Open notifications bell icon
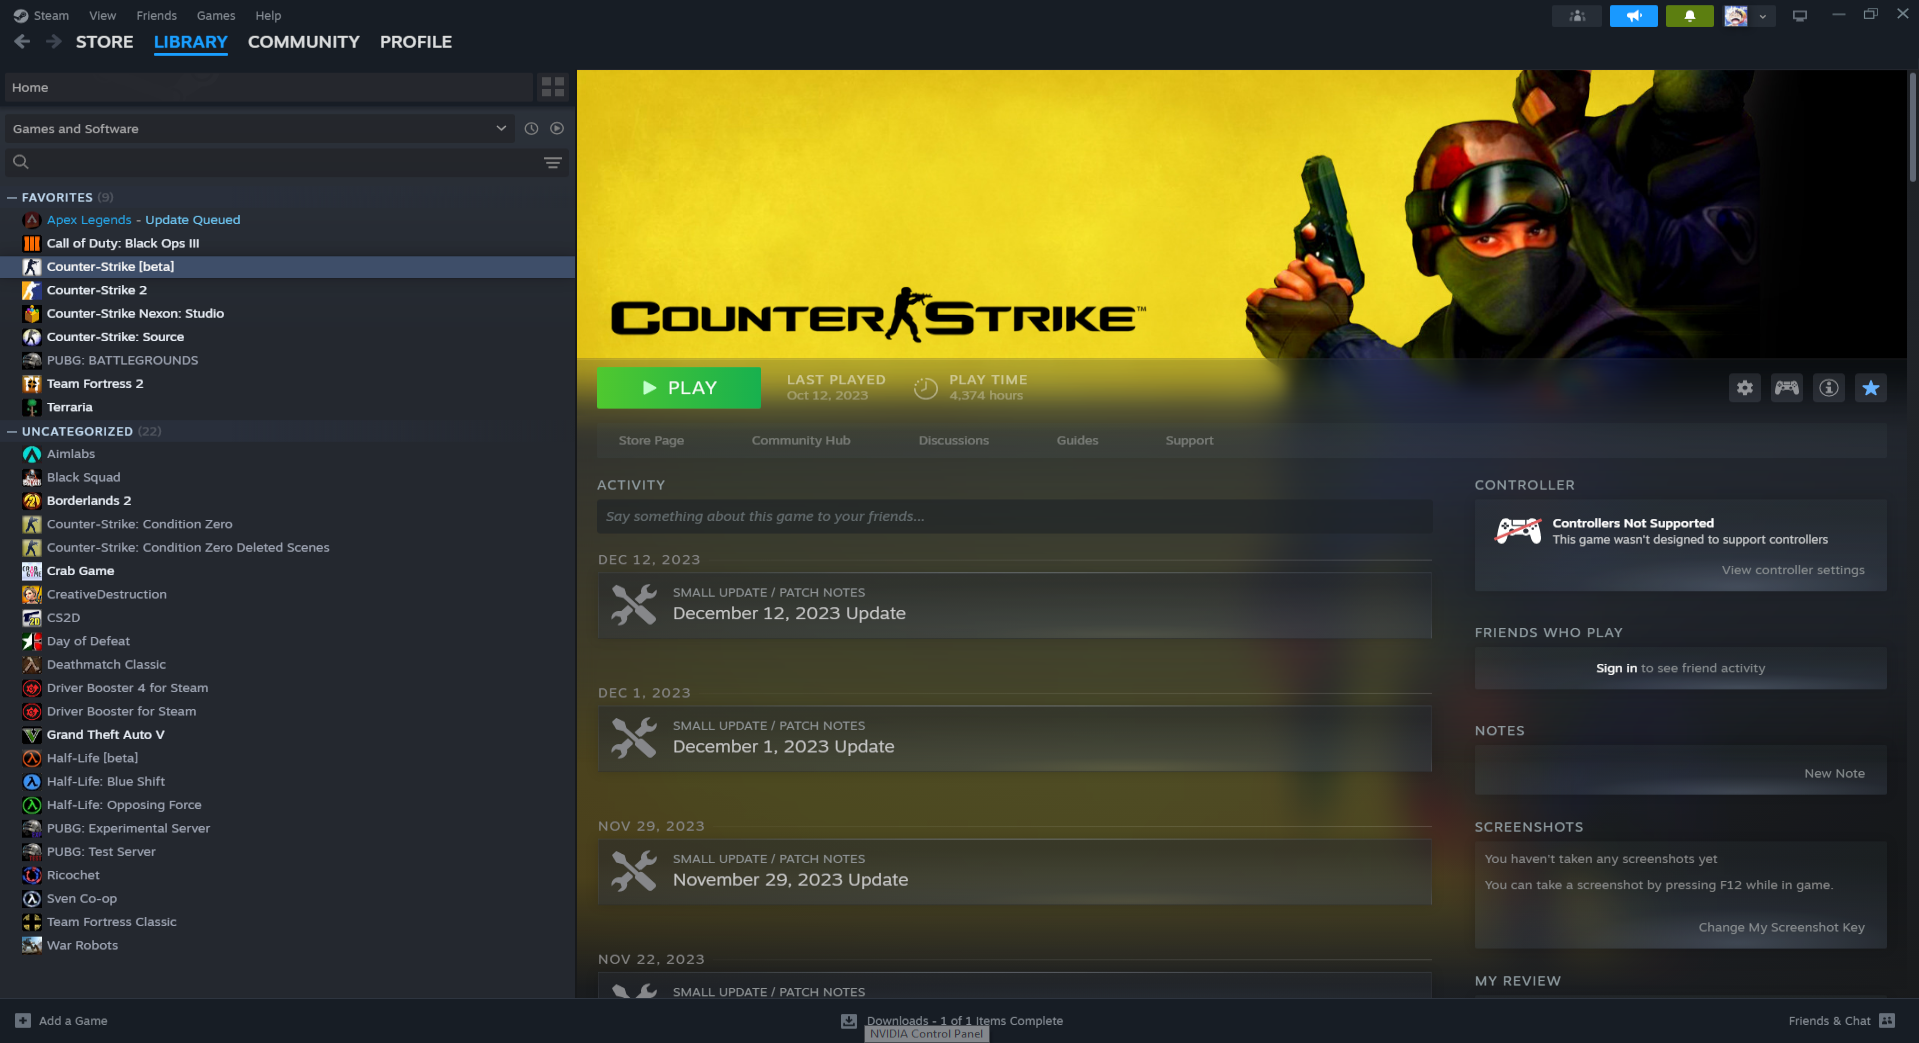The height and width of the screenshot is (1043, 1919). coord(1689,16)
